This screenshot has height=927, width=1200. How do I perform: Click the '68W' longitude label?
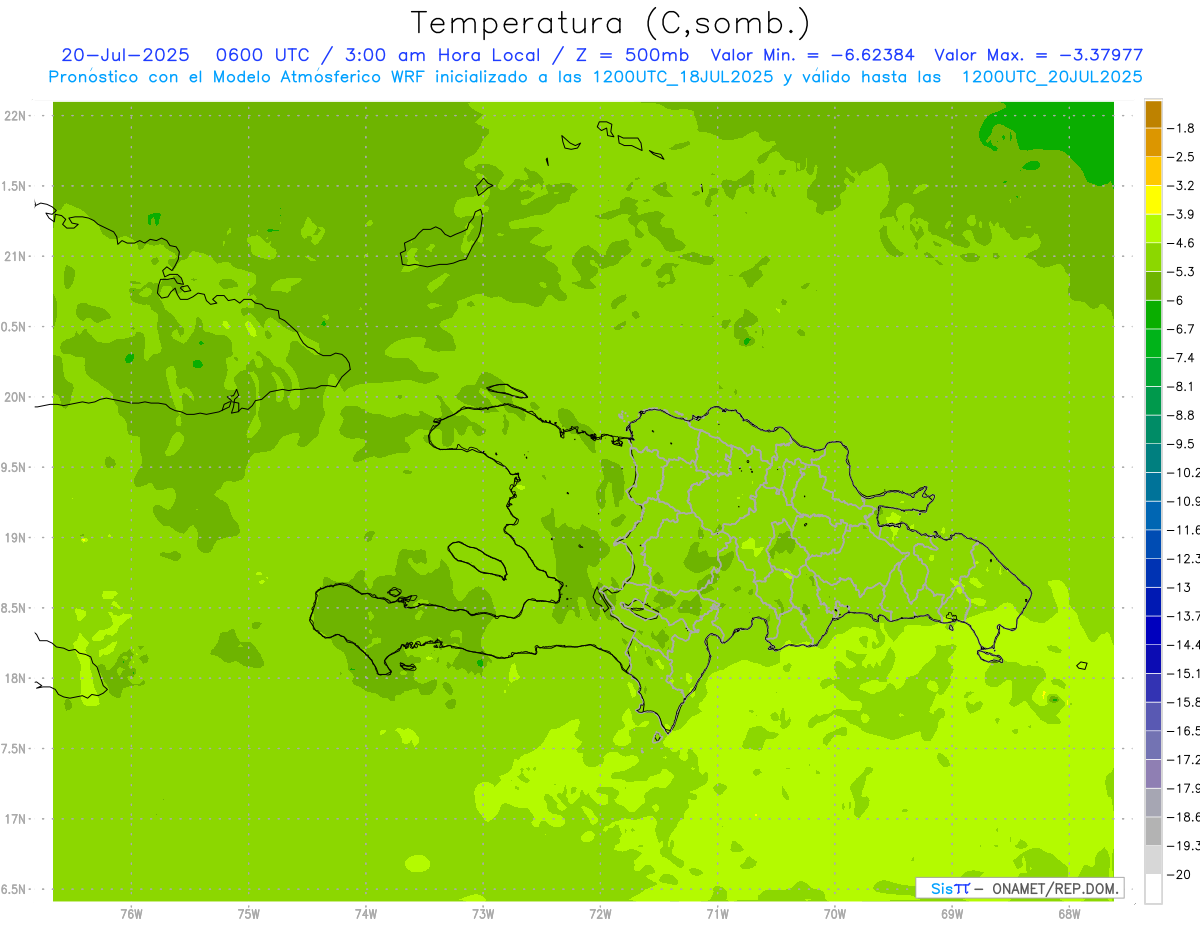[1069, 913]
